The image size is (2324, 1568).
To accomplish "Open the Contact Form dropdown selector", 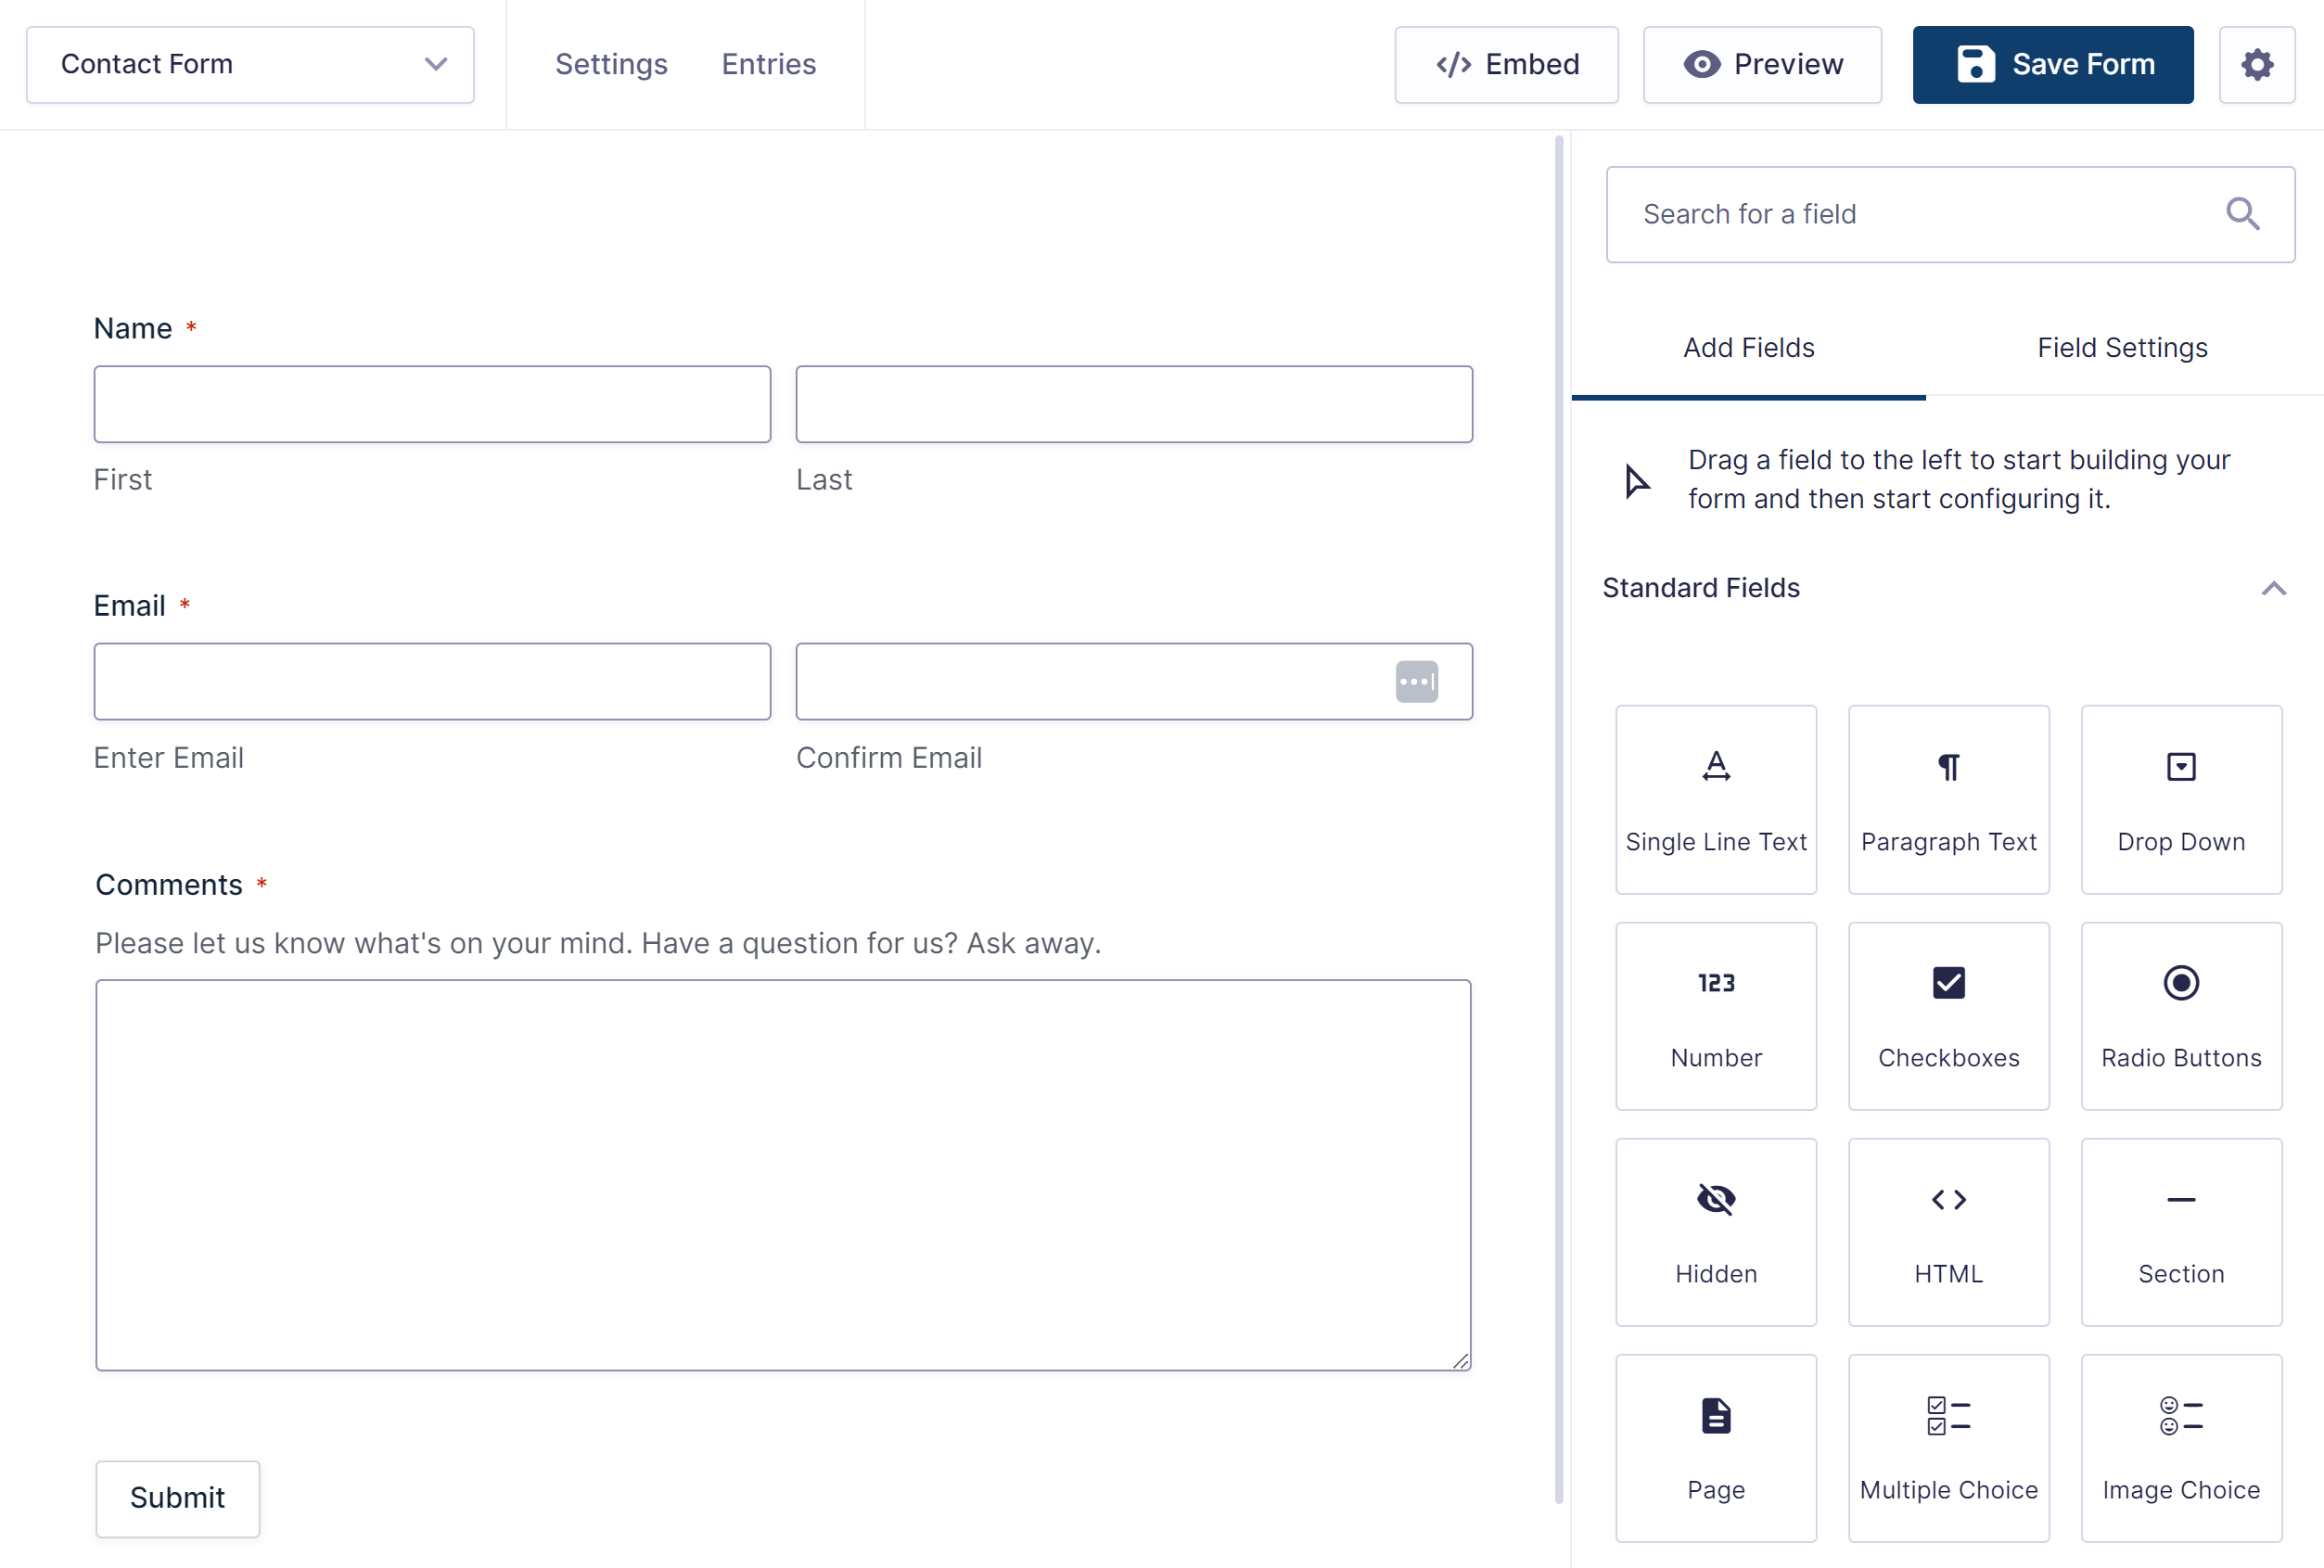I will click(x=250, y=65).
